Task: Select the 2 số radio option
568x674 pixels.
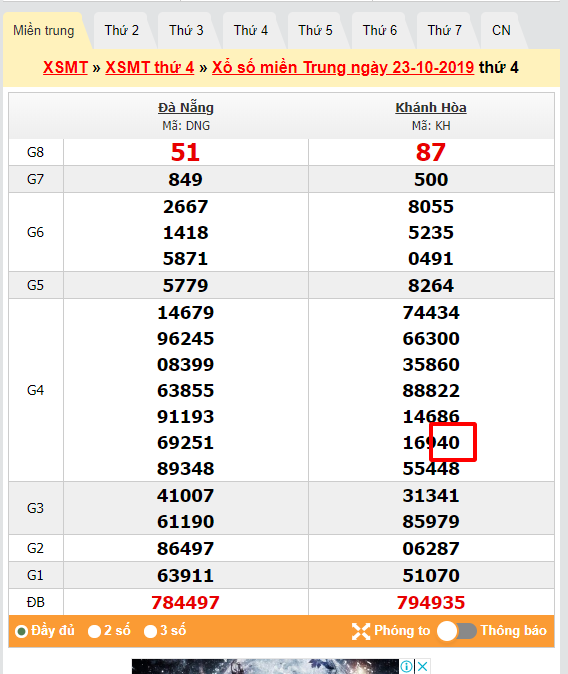Action: [x=94, y=631]
